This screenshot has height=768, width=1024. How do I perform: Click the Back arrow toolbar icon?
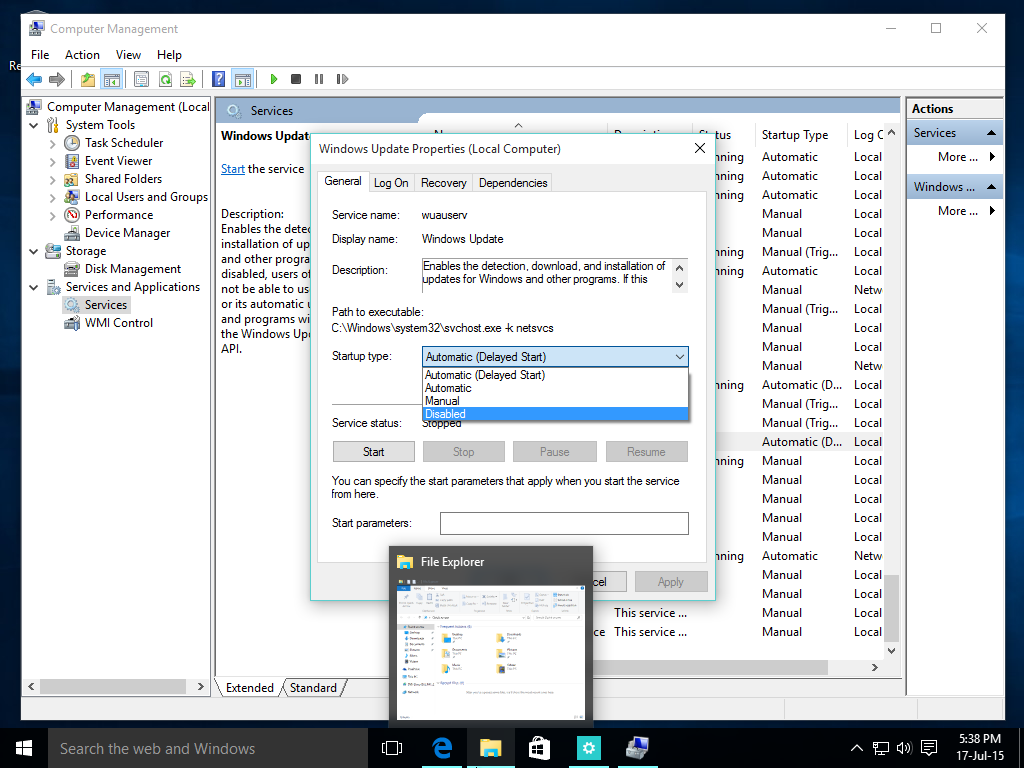34,80
